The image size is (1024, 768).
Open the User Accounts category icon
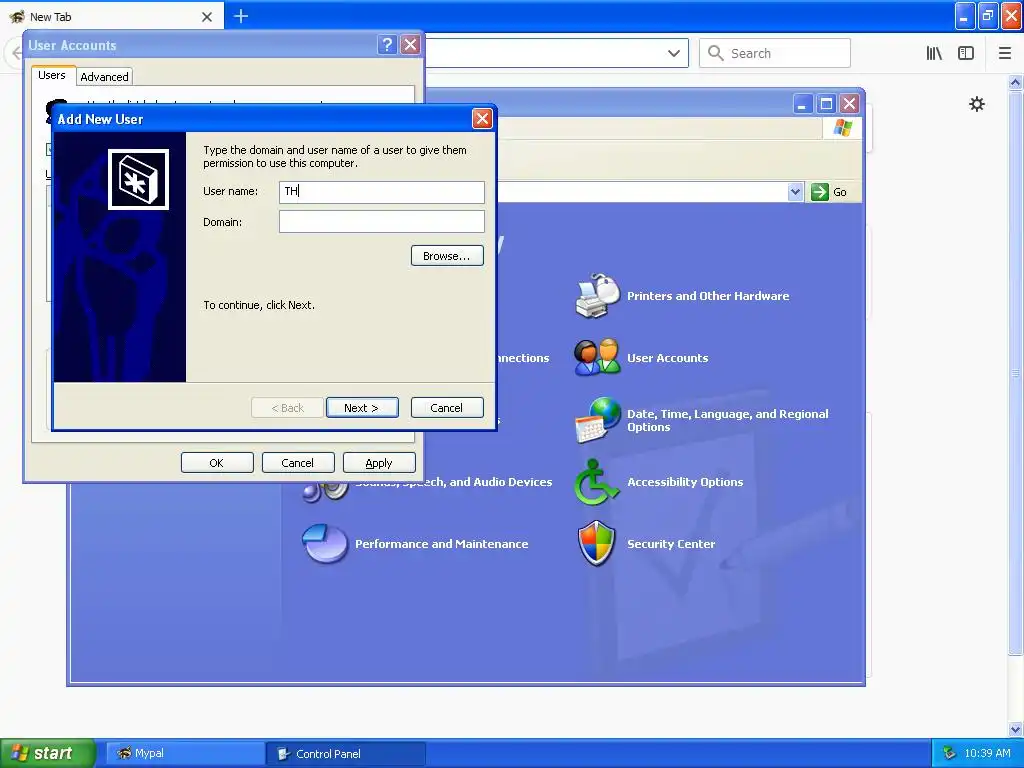point(597,357)
